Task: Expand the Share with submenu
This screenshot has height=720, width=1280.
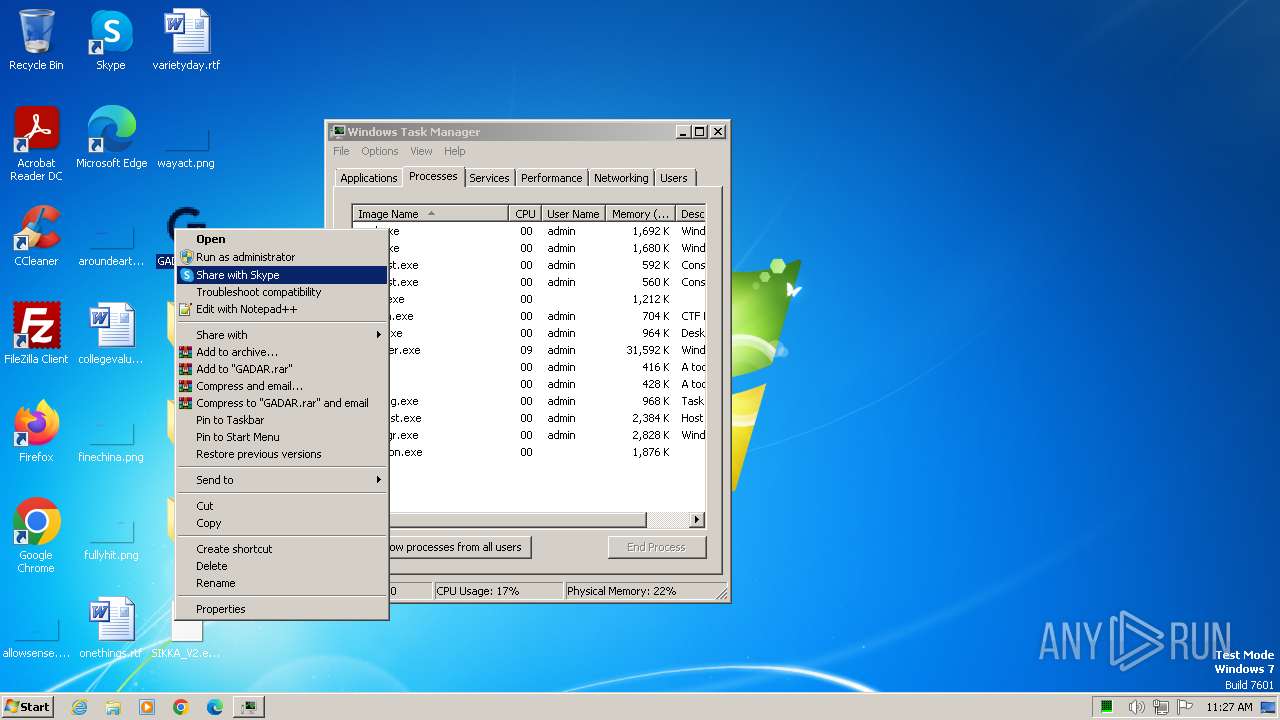Action: 282,335
